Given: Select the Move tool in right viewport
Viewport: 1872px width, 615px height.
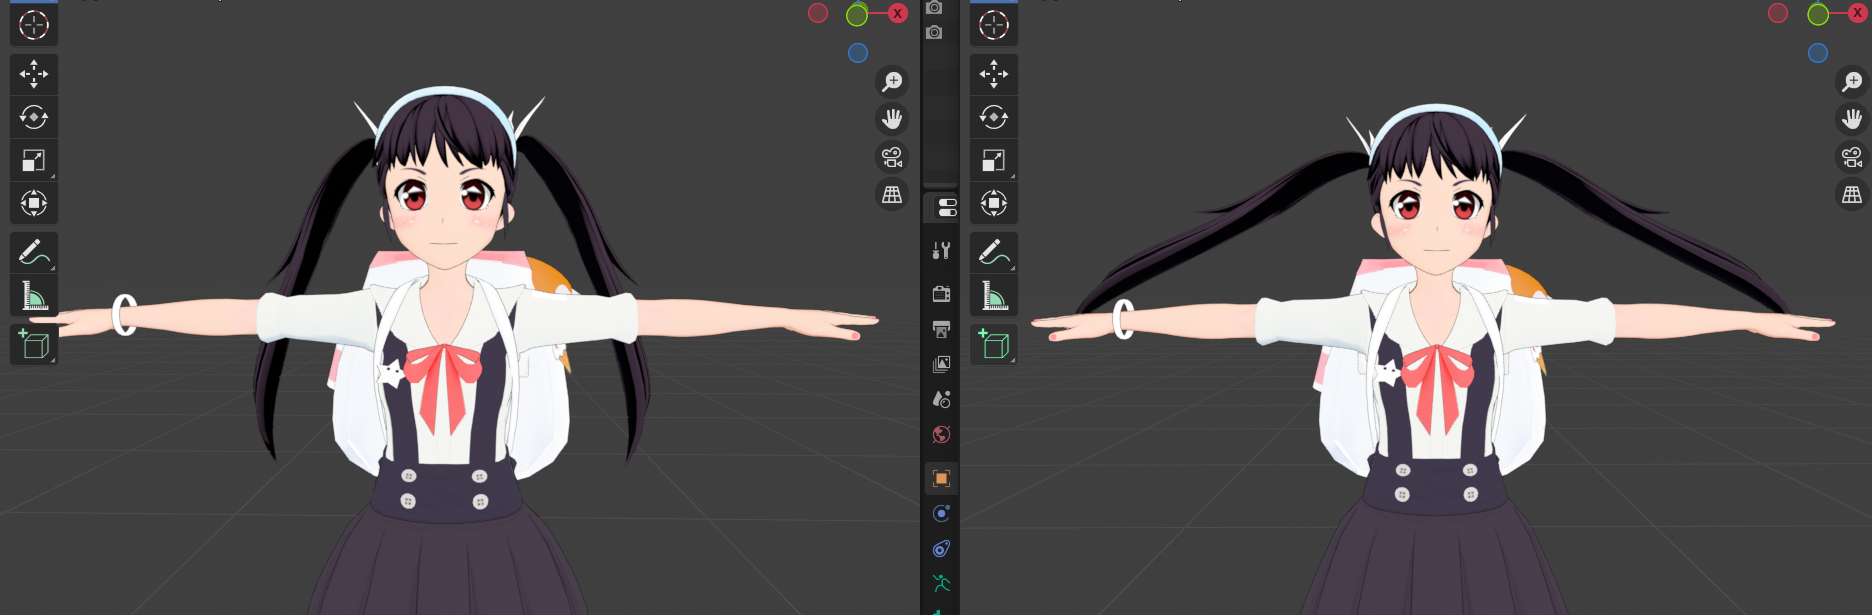Looking at the screenshot, I should (x=994, y=74).
